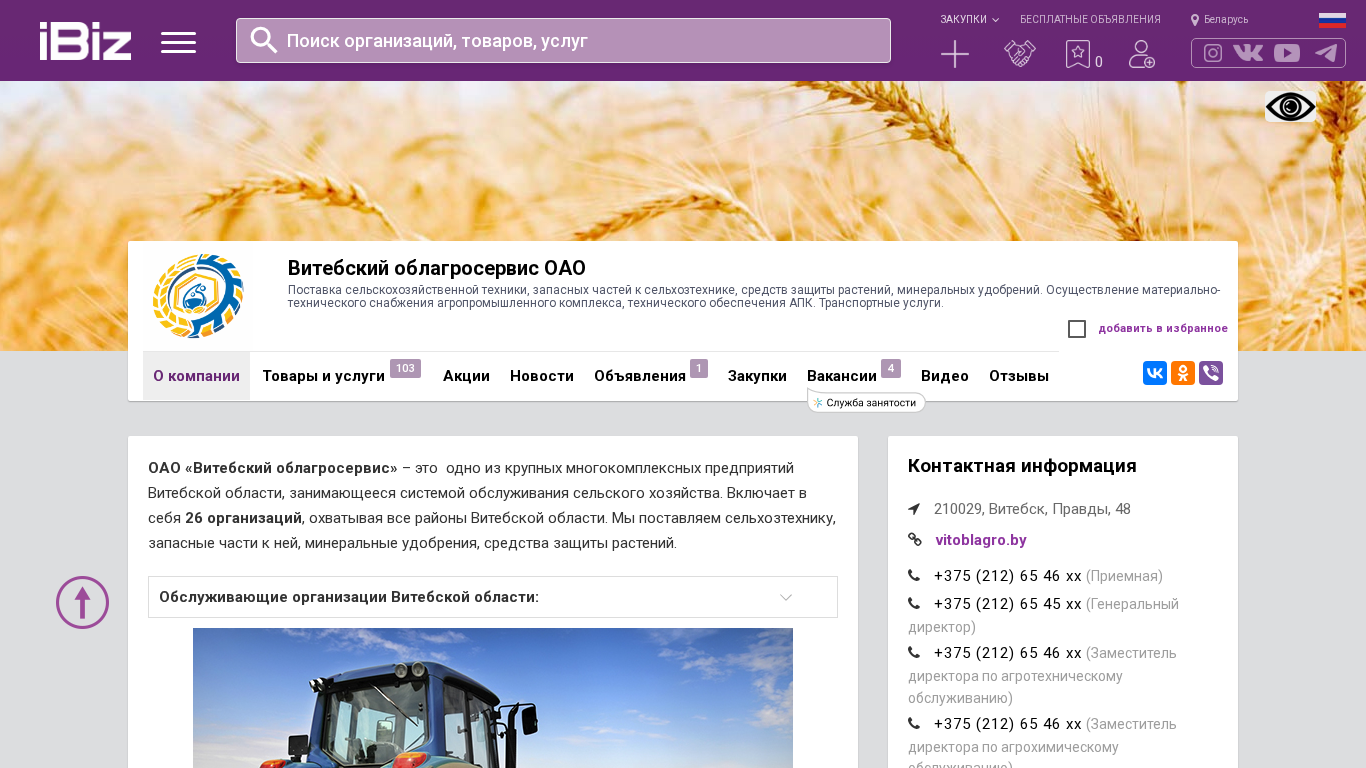Image resolution: width=1366 pixels, height=768 pixels.
Task: Click the plus add icon in header
Action: point(955,54)
